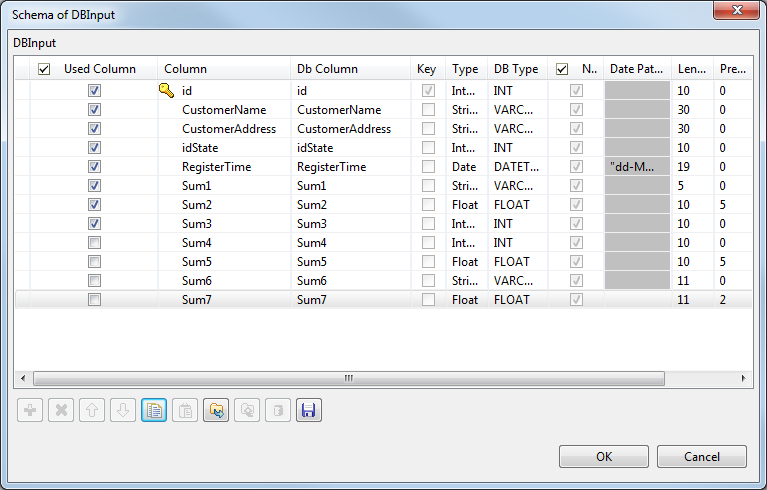
Task: Tick the Key checkbox for idState
Action: 428,147
